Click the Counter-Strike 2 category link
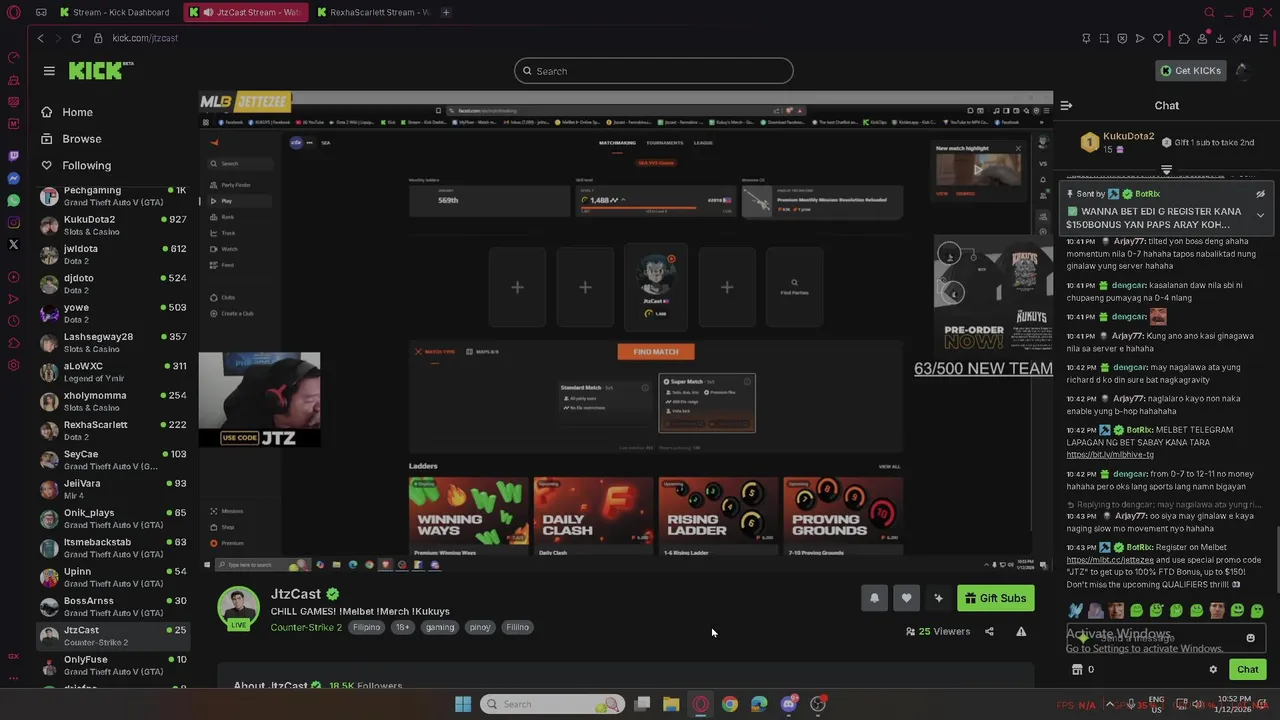Screen dimensions: 1280x720 (306, 627)
